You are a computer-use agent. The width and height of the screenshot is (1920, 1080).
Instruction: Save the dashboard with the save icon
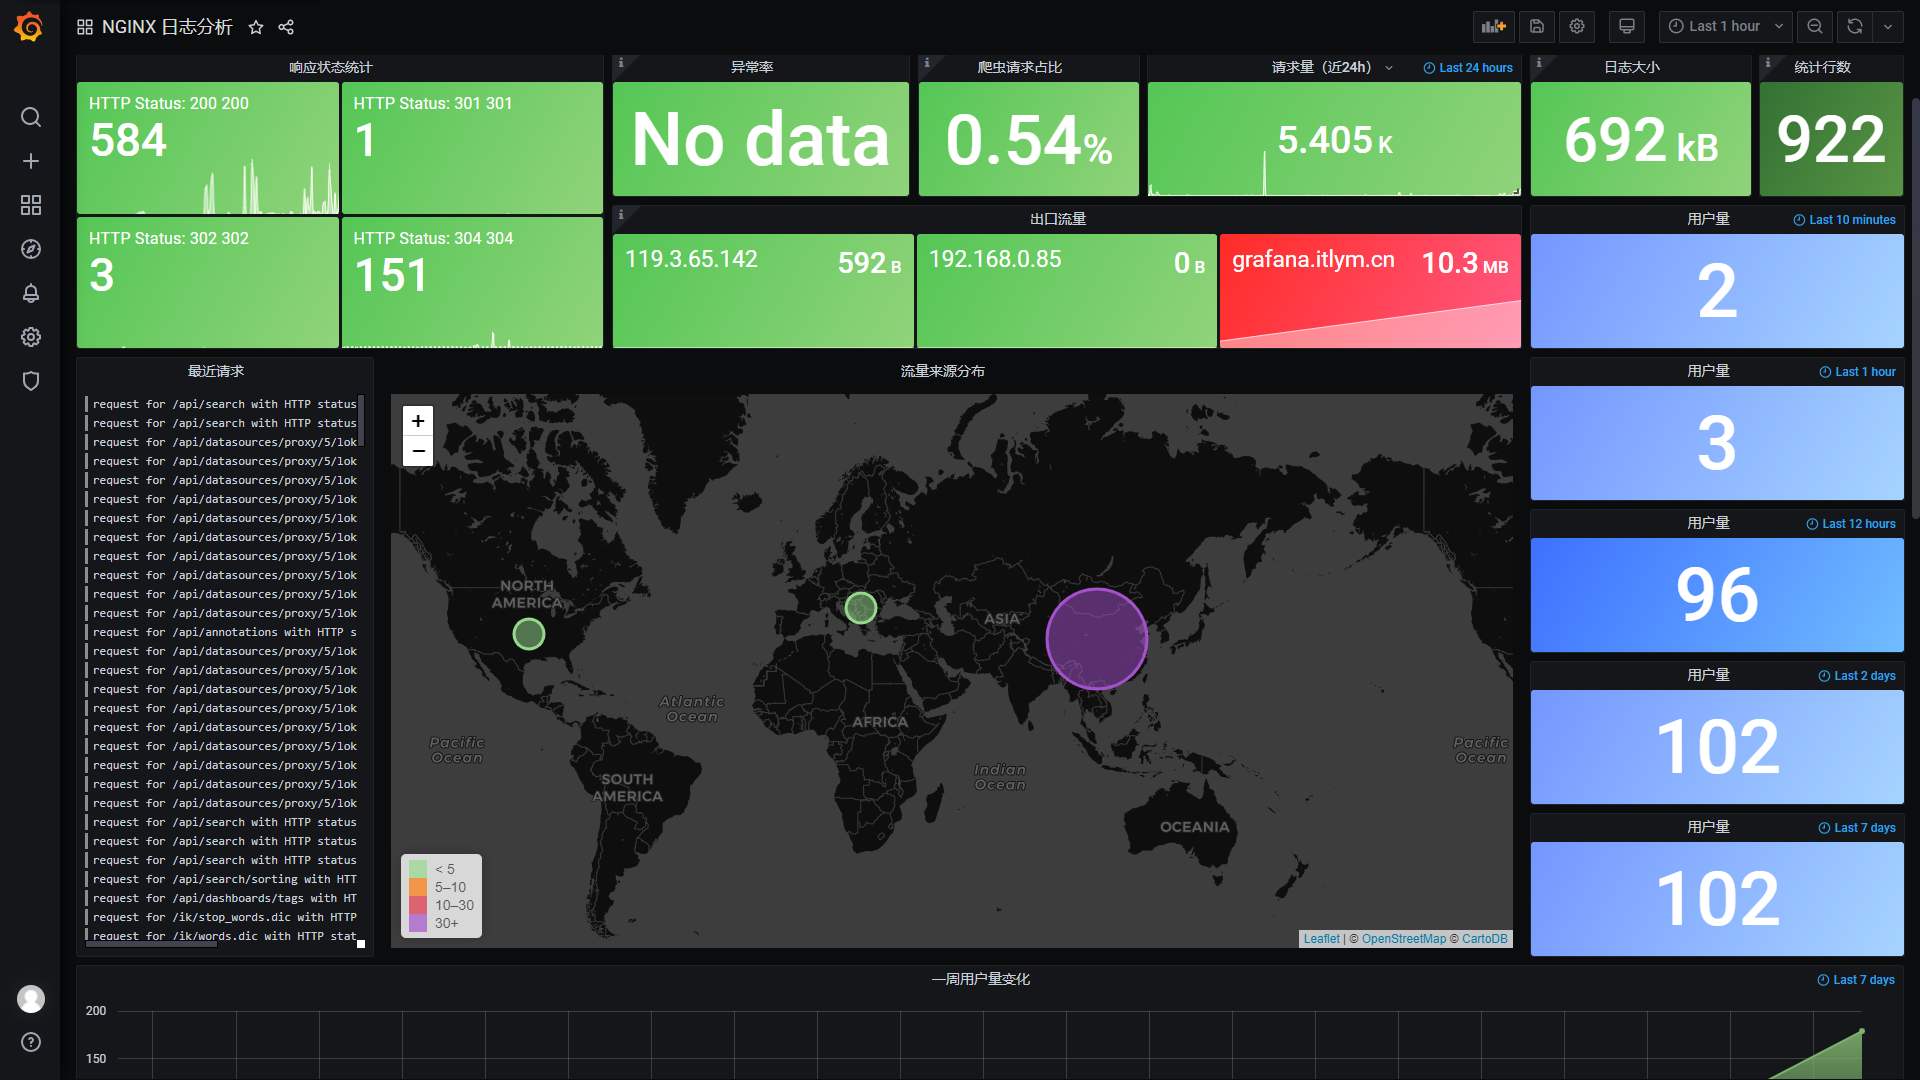click(x=1537, y=27)
